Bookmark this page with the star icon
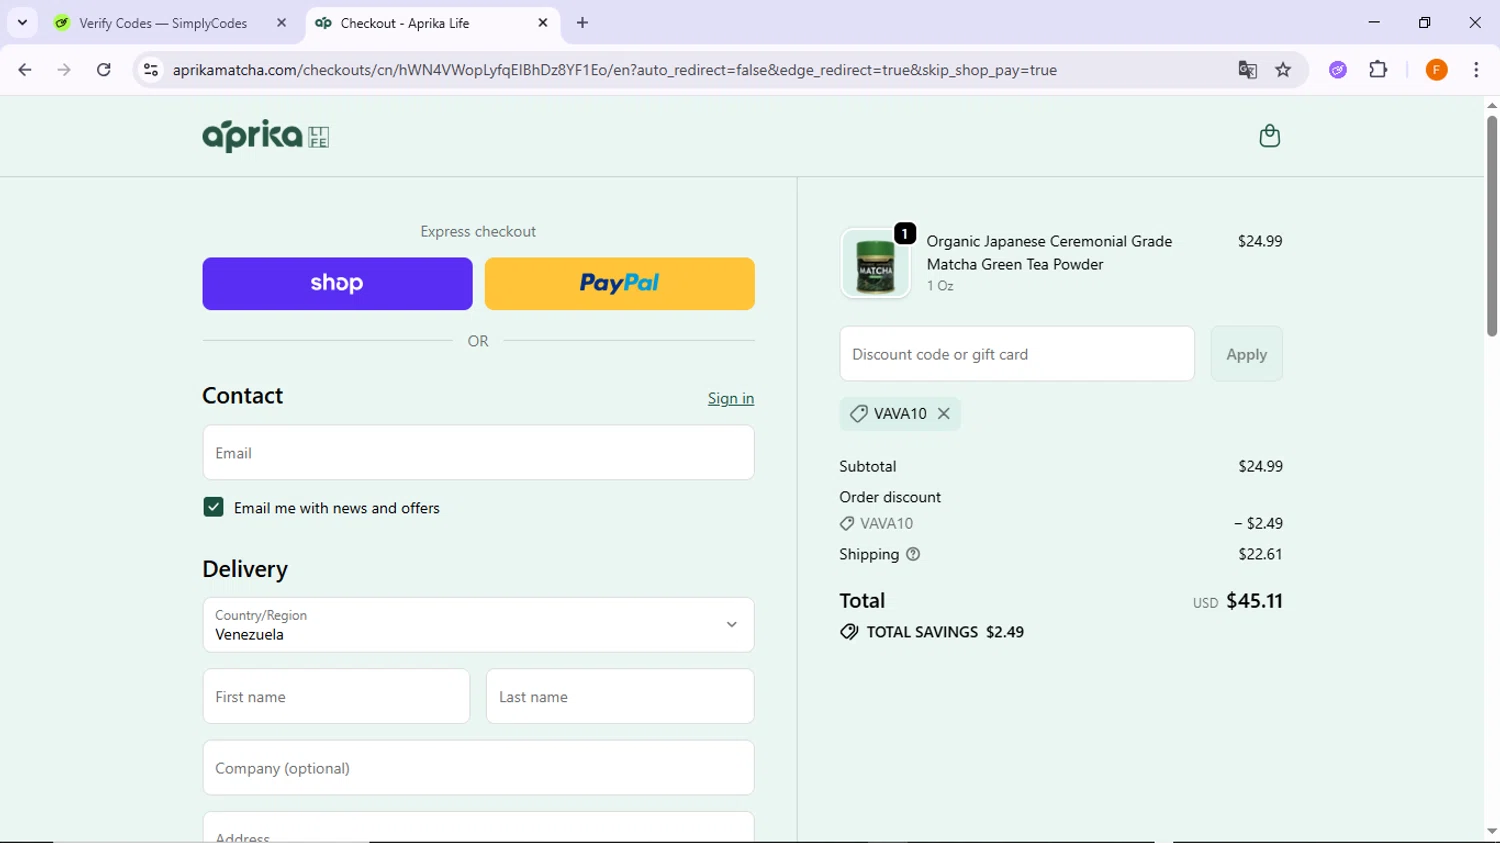Viewport: 1500px width, 843px height. pyautogui.click(x=1283, y=70)
